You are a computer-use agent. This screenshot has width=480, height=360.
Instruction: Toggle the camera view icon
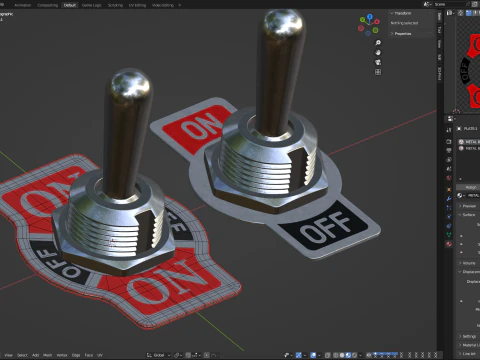tap(378, 62)
